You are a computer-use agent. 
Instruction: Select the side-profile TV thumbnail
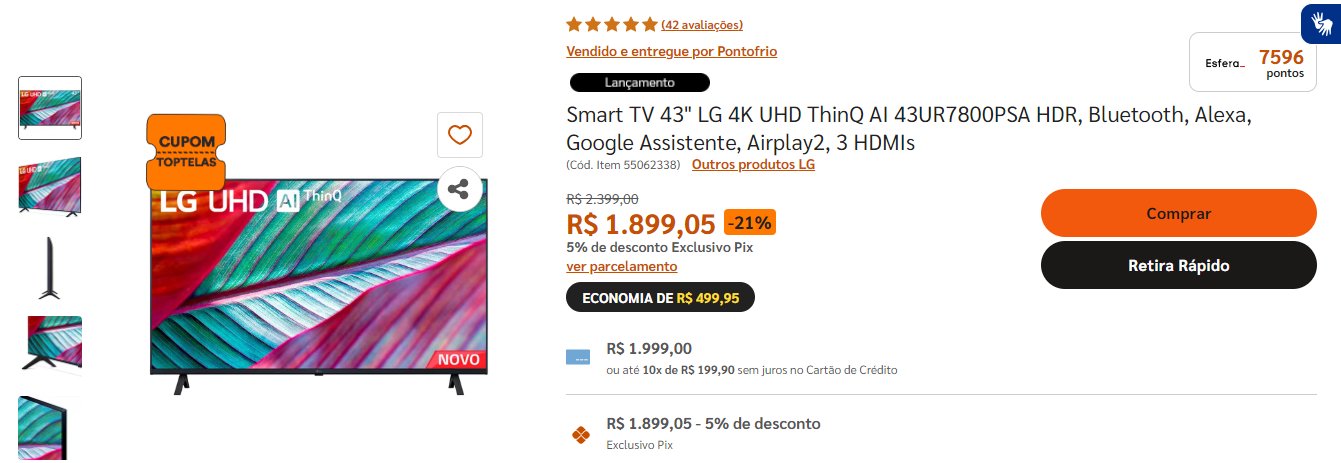tap(50, 267)
